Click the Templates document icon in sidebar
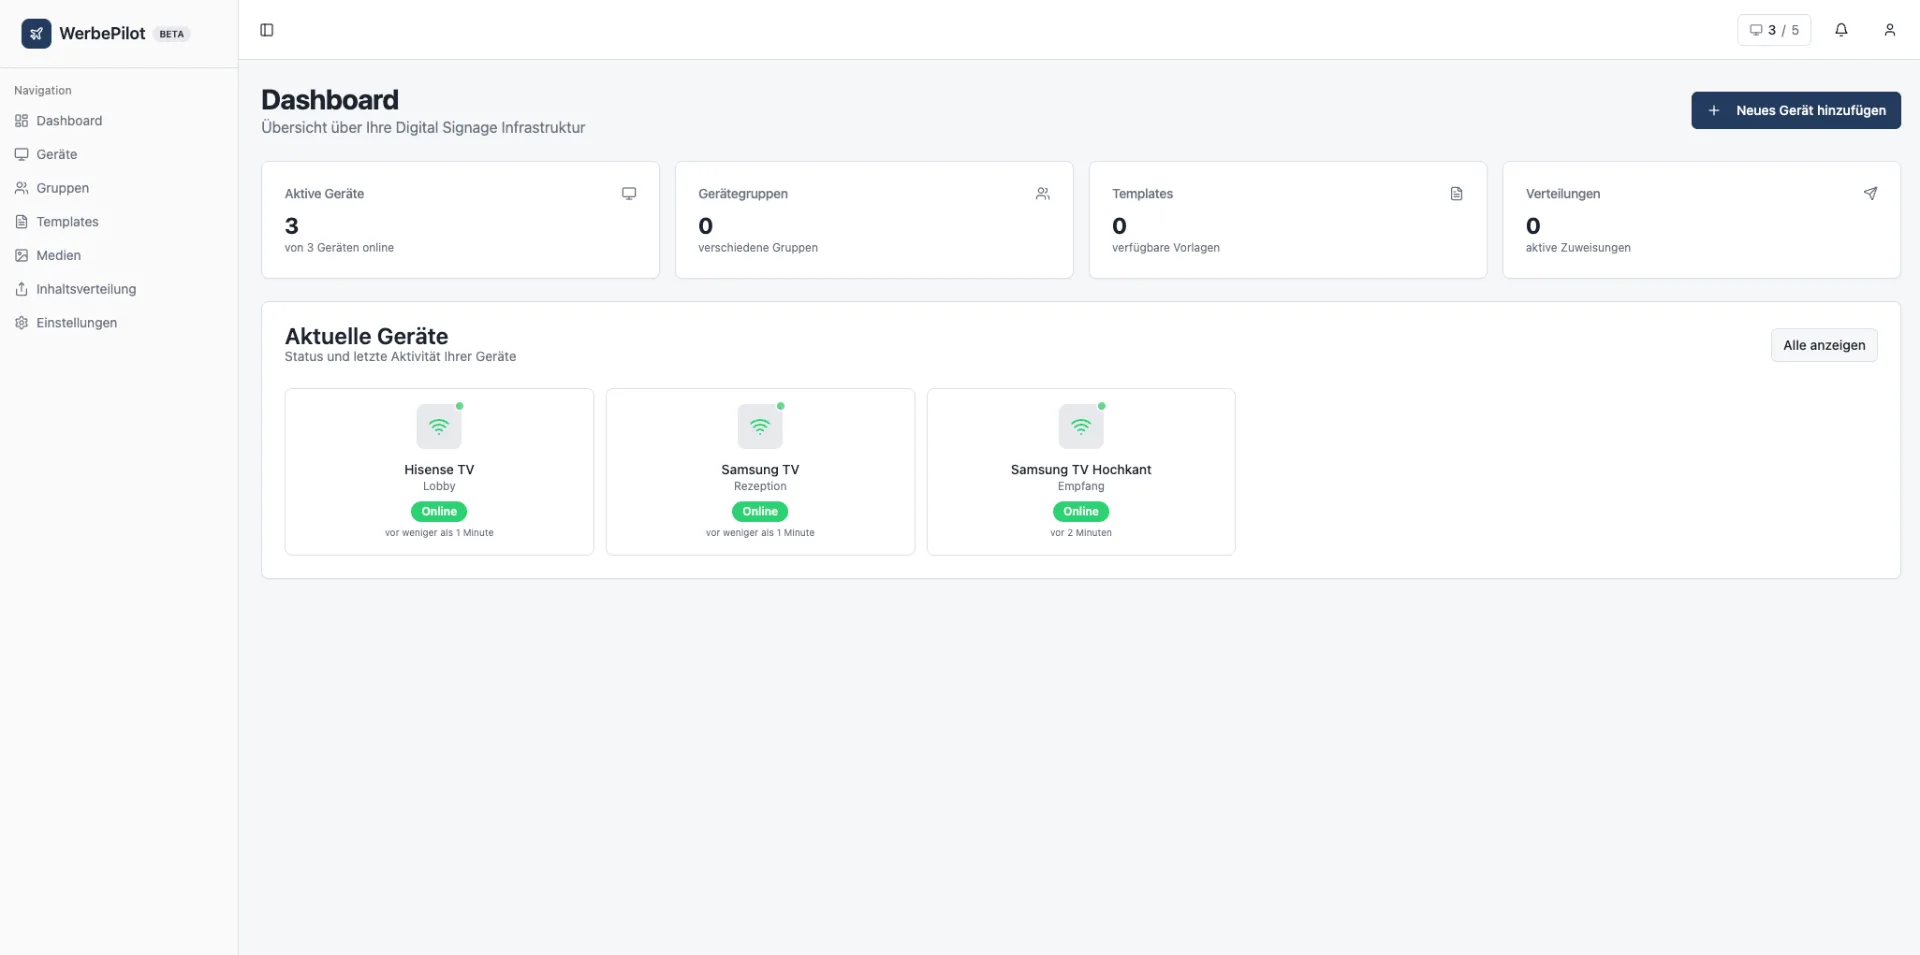The width and height of the screenshot is (1920, 955). point(21,222)
